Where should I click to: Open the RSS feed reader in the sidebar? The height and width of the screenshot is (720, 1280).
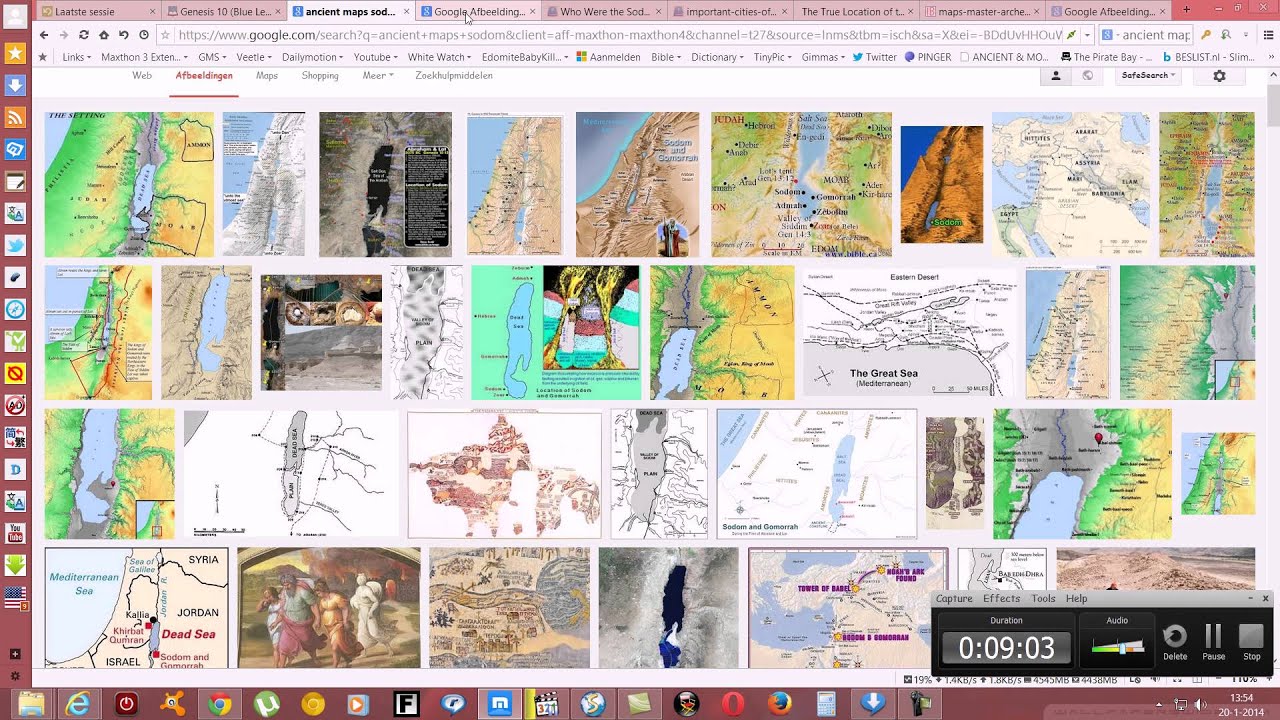15,118
